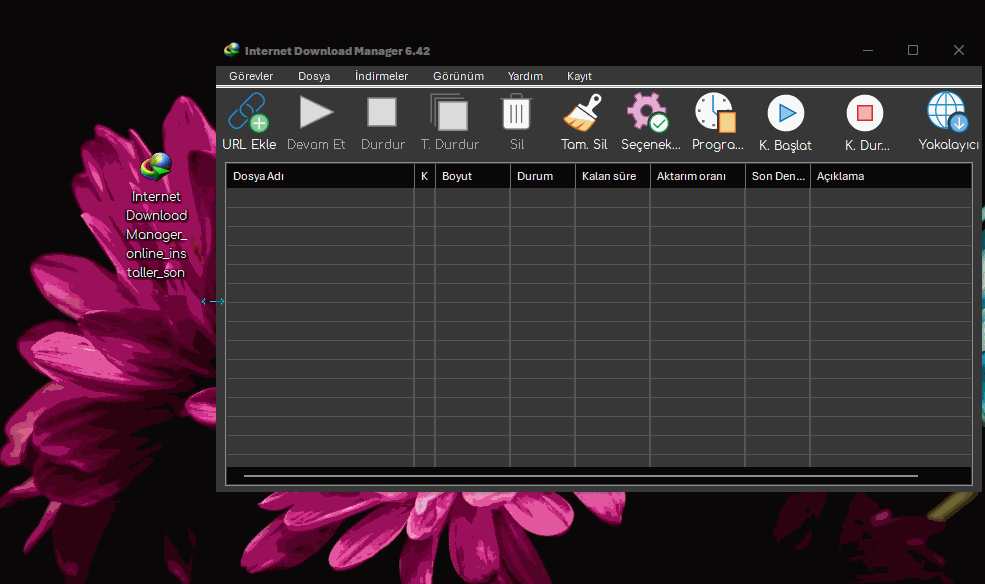Viewport: 985px width, 584px height.
Task: Open Seçenekler gear options icon
Action: coord(647,113)
